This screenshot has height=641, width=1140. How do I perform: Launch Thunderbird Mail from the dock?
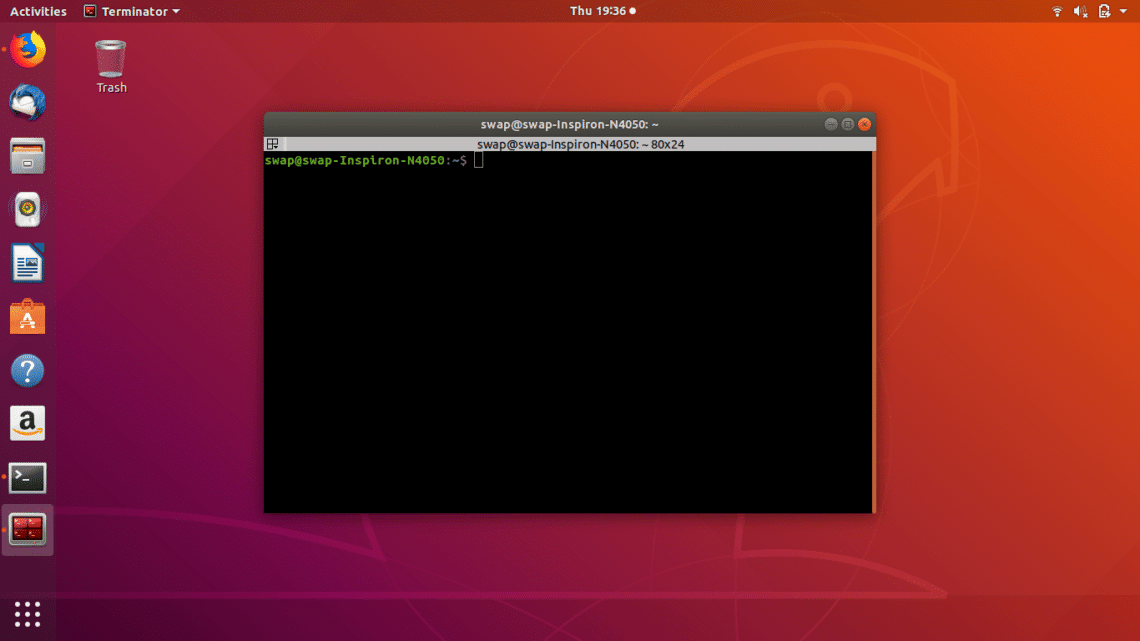28,102
